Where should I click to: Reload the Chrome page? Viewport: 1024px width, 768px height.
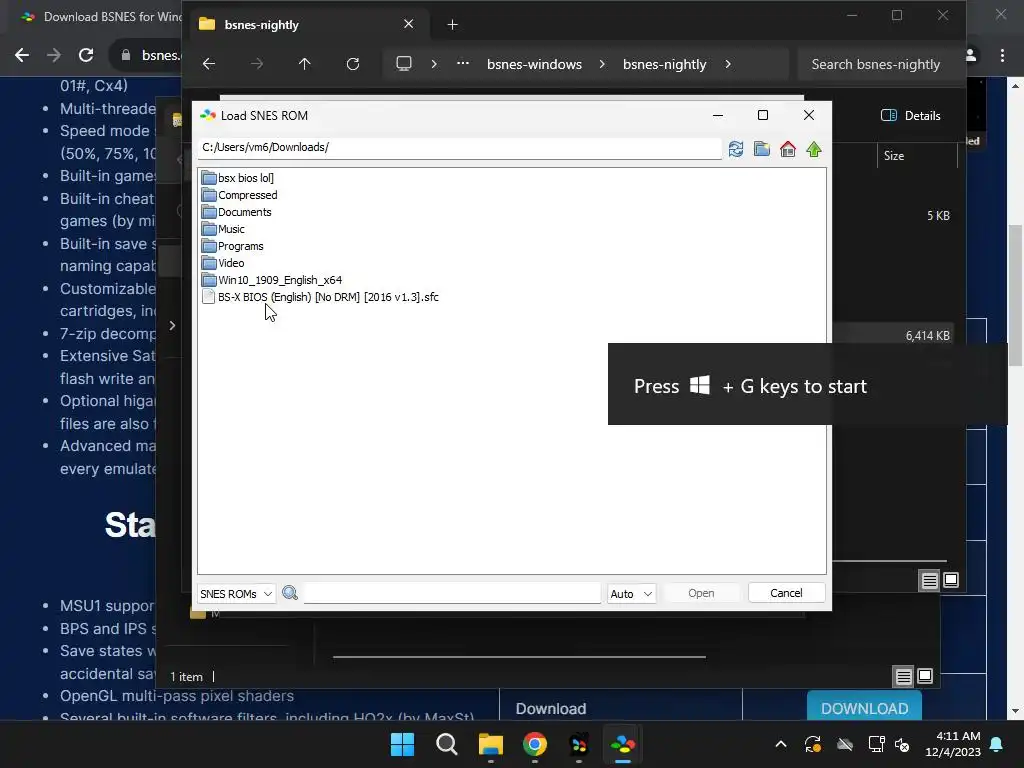coord(86,55)
